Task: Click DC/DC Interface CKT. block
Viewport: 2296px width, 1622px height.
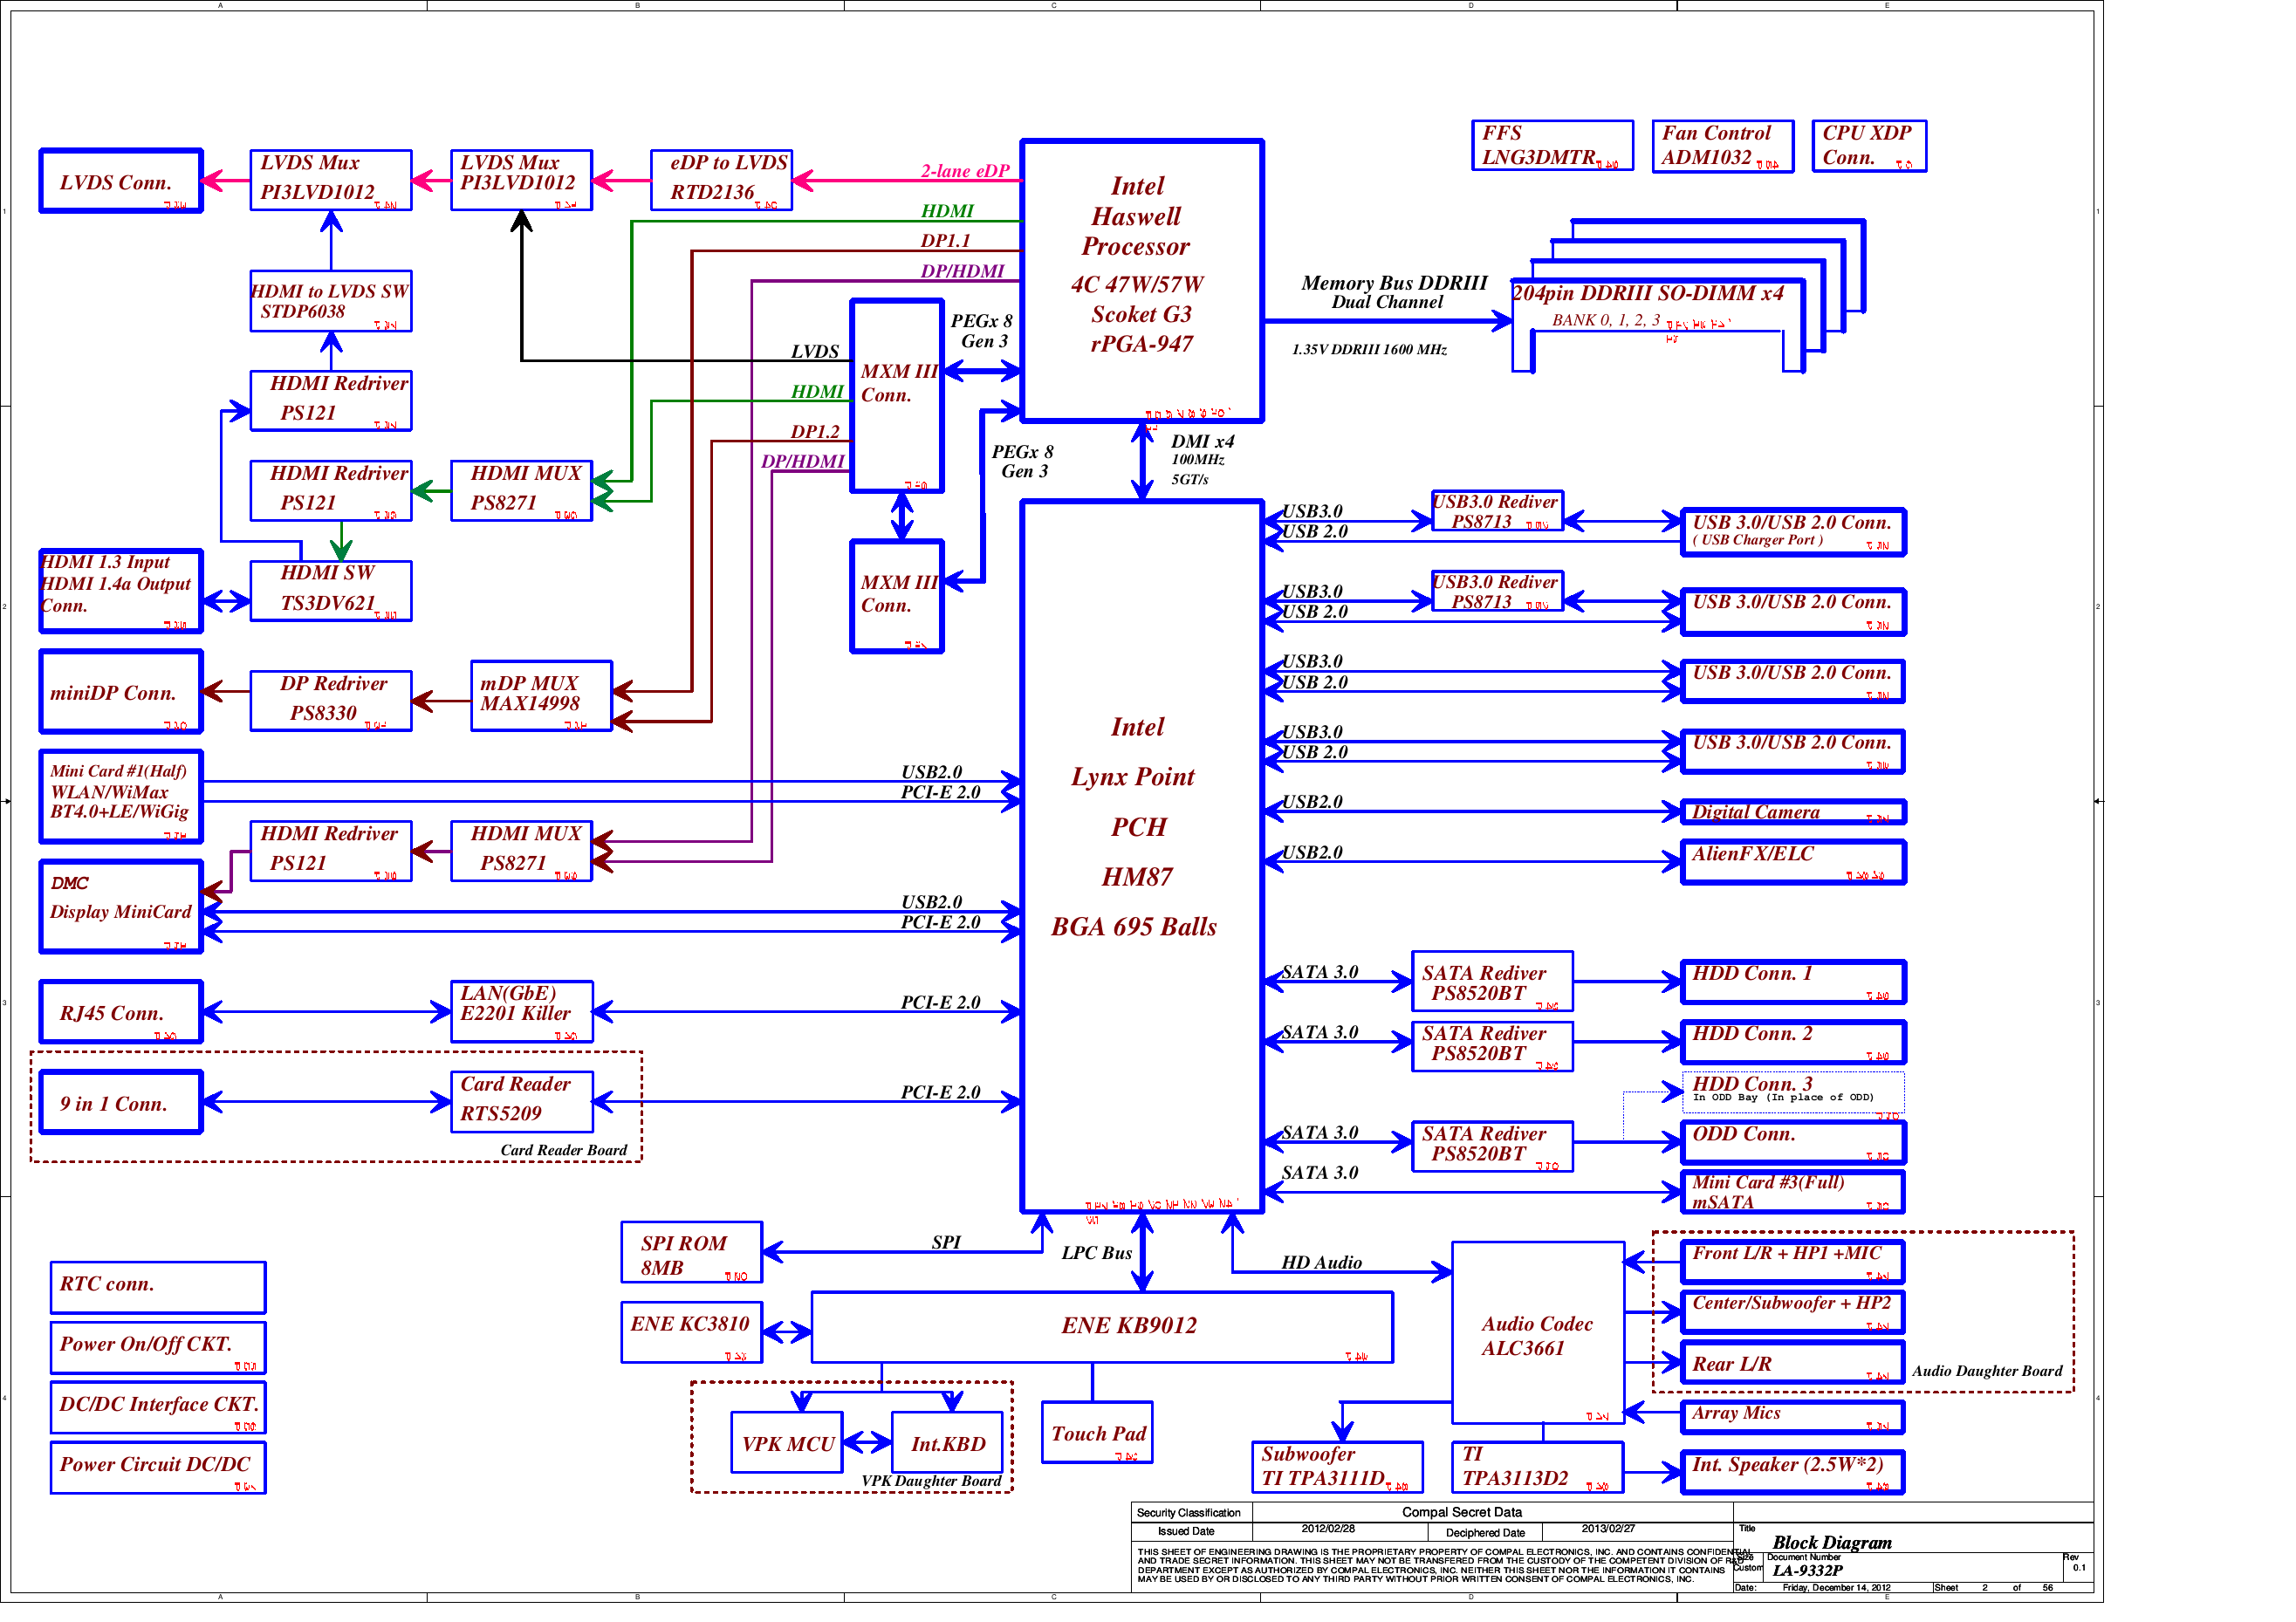Action: click(x=158, y=1408)
